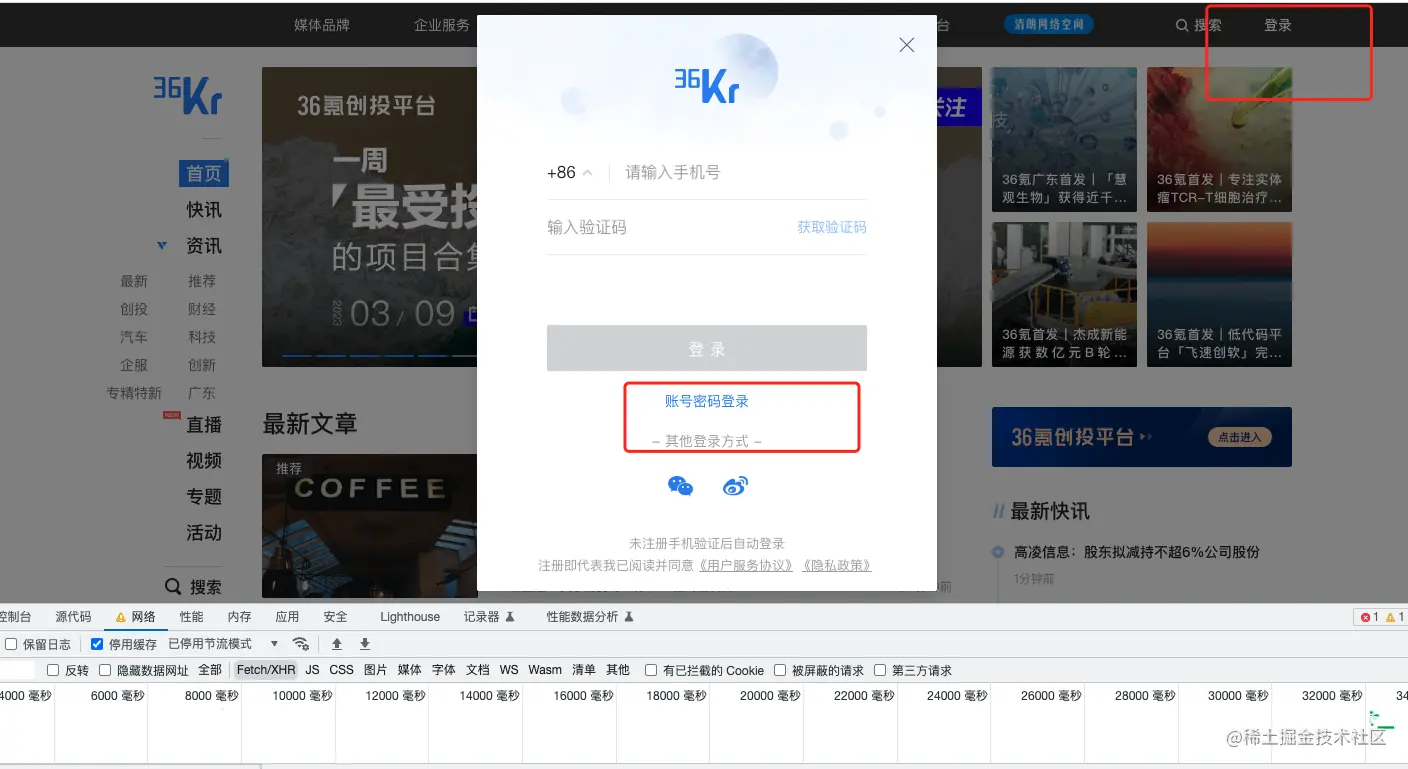
Task: Open the 36氪创投平台 点击进入 banner
Action: 1142,437
